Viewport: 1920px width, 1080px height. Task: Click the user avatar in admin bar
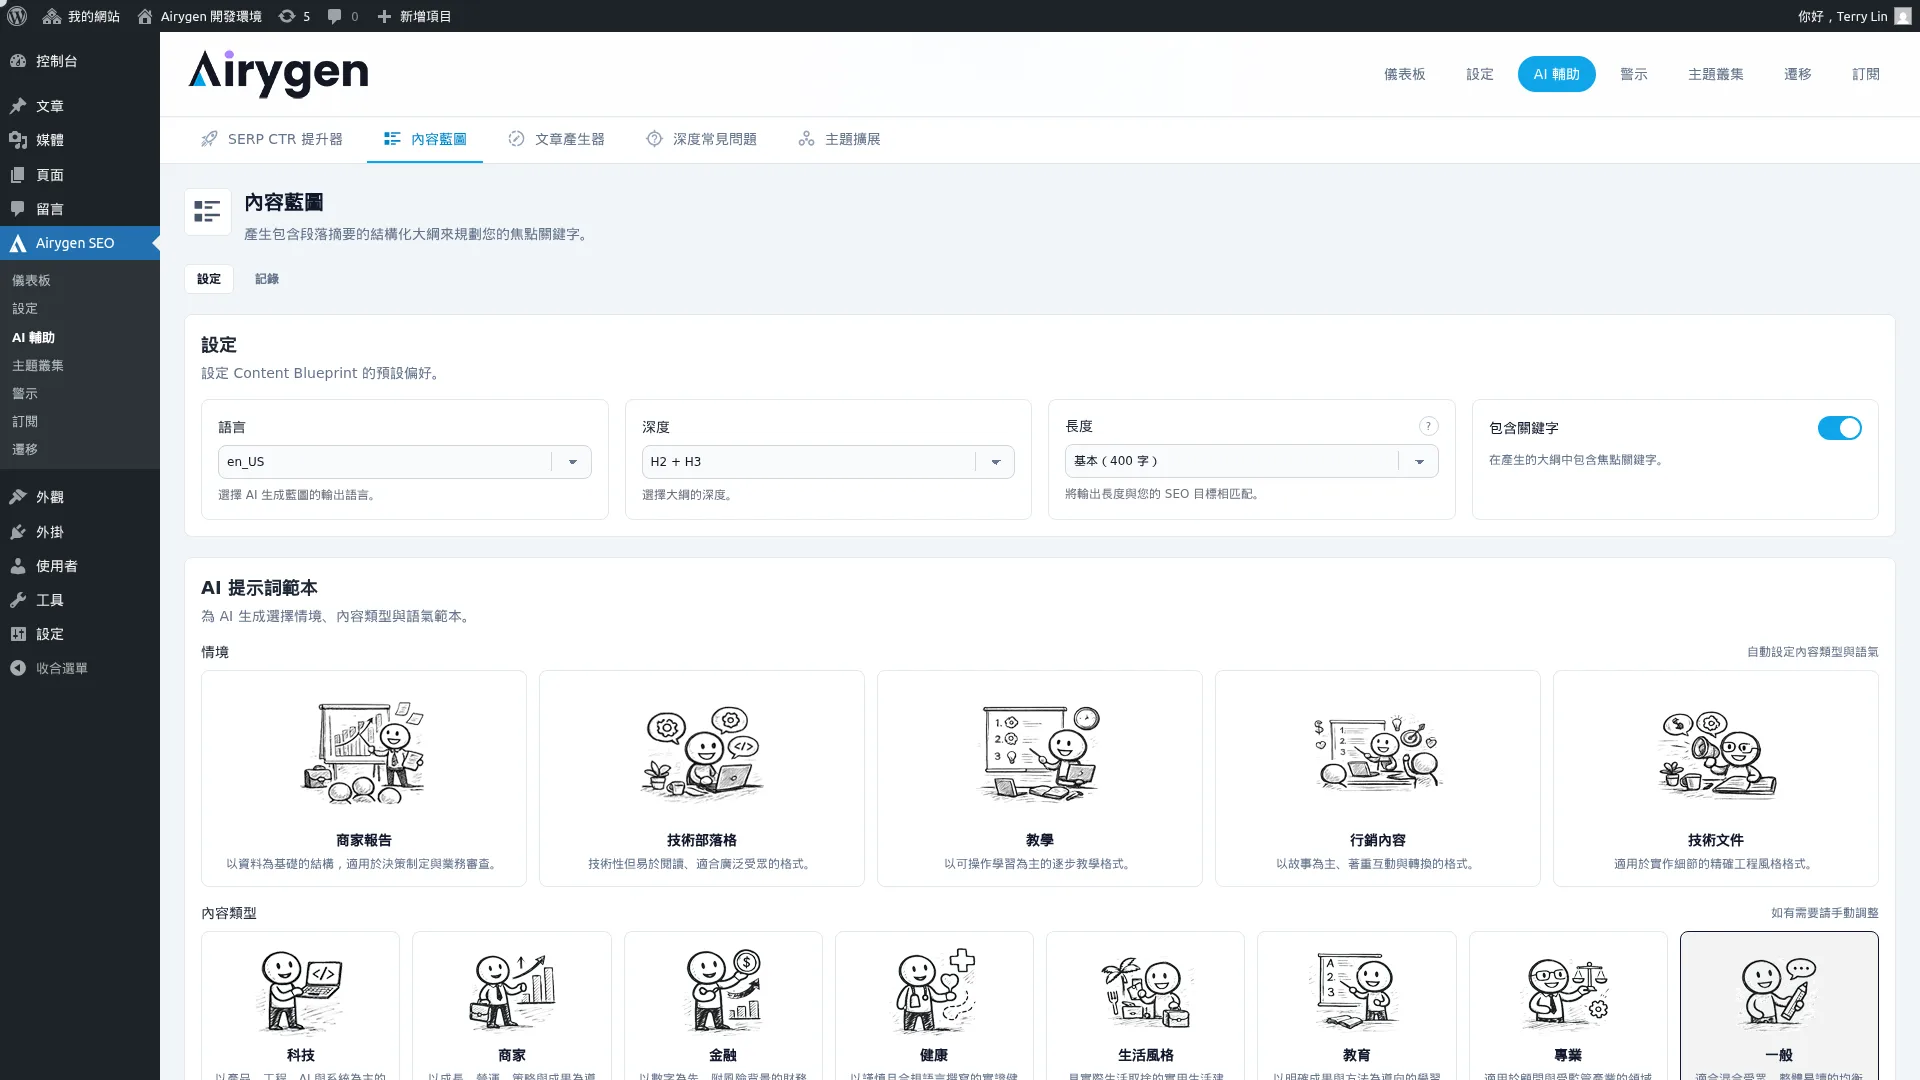pos(1902,16)
